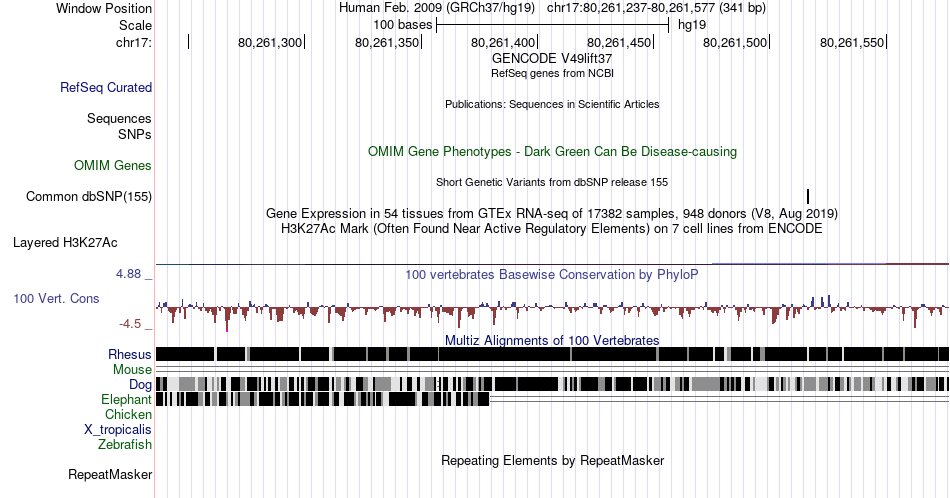Open H3K27Ac Mark on 7 cell lines title
950x498 pixels.
[552, 228]
